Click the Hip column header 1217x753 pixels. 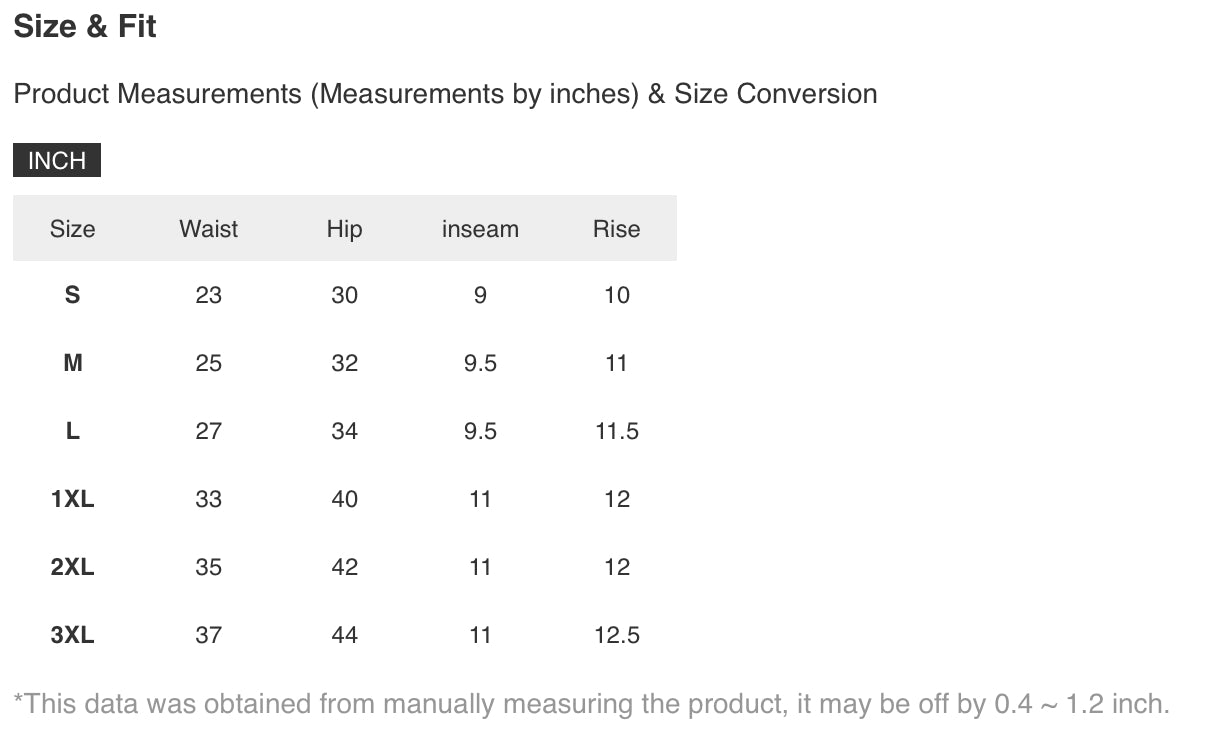pyautogui.click(x=344, y=229)
